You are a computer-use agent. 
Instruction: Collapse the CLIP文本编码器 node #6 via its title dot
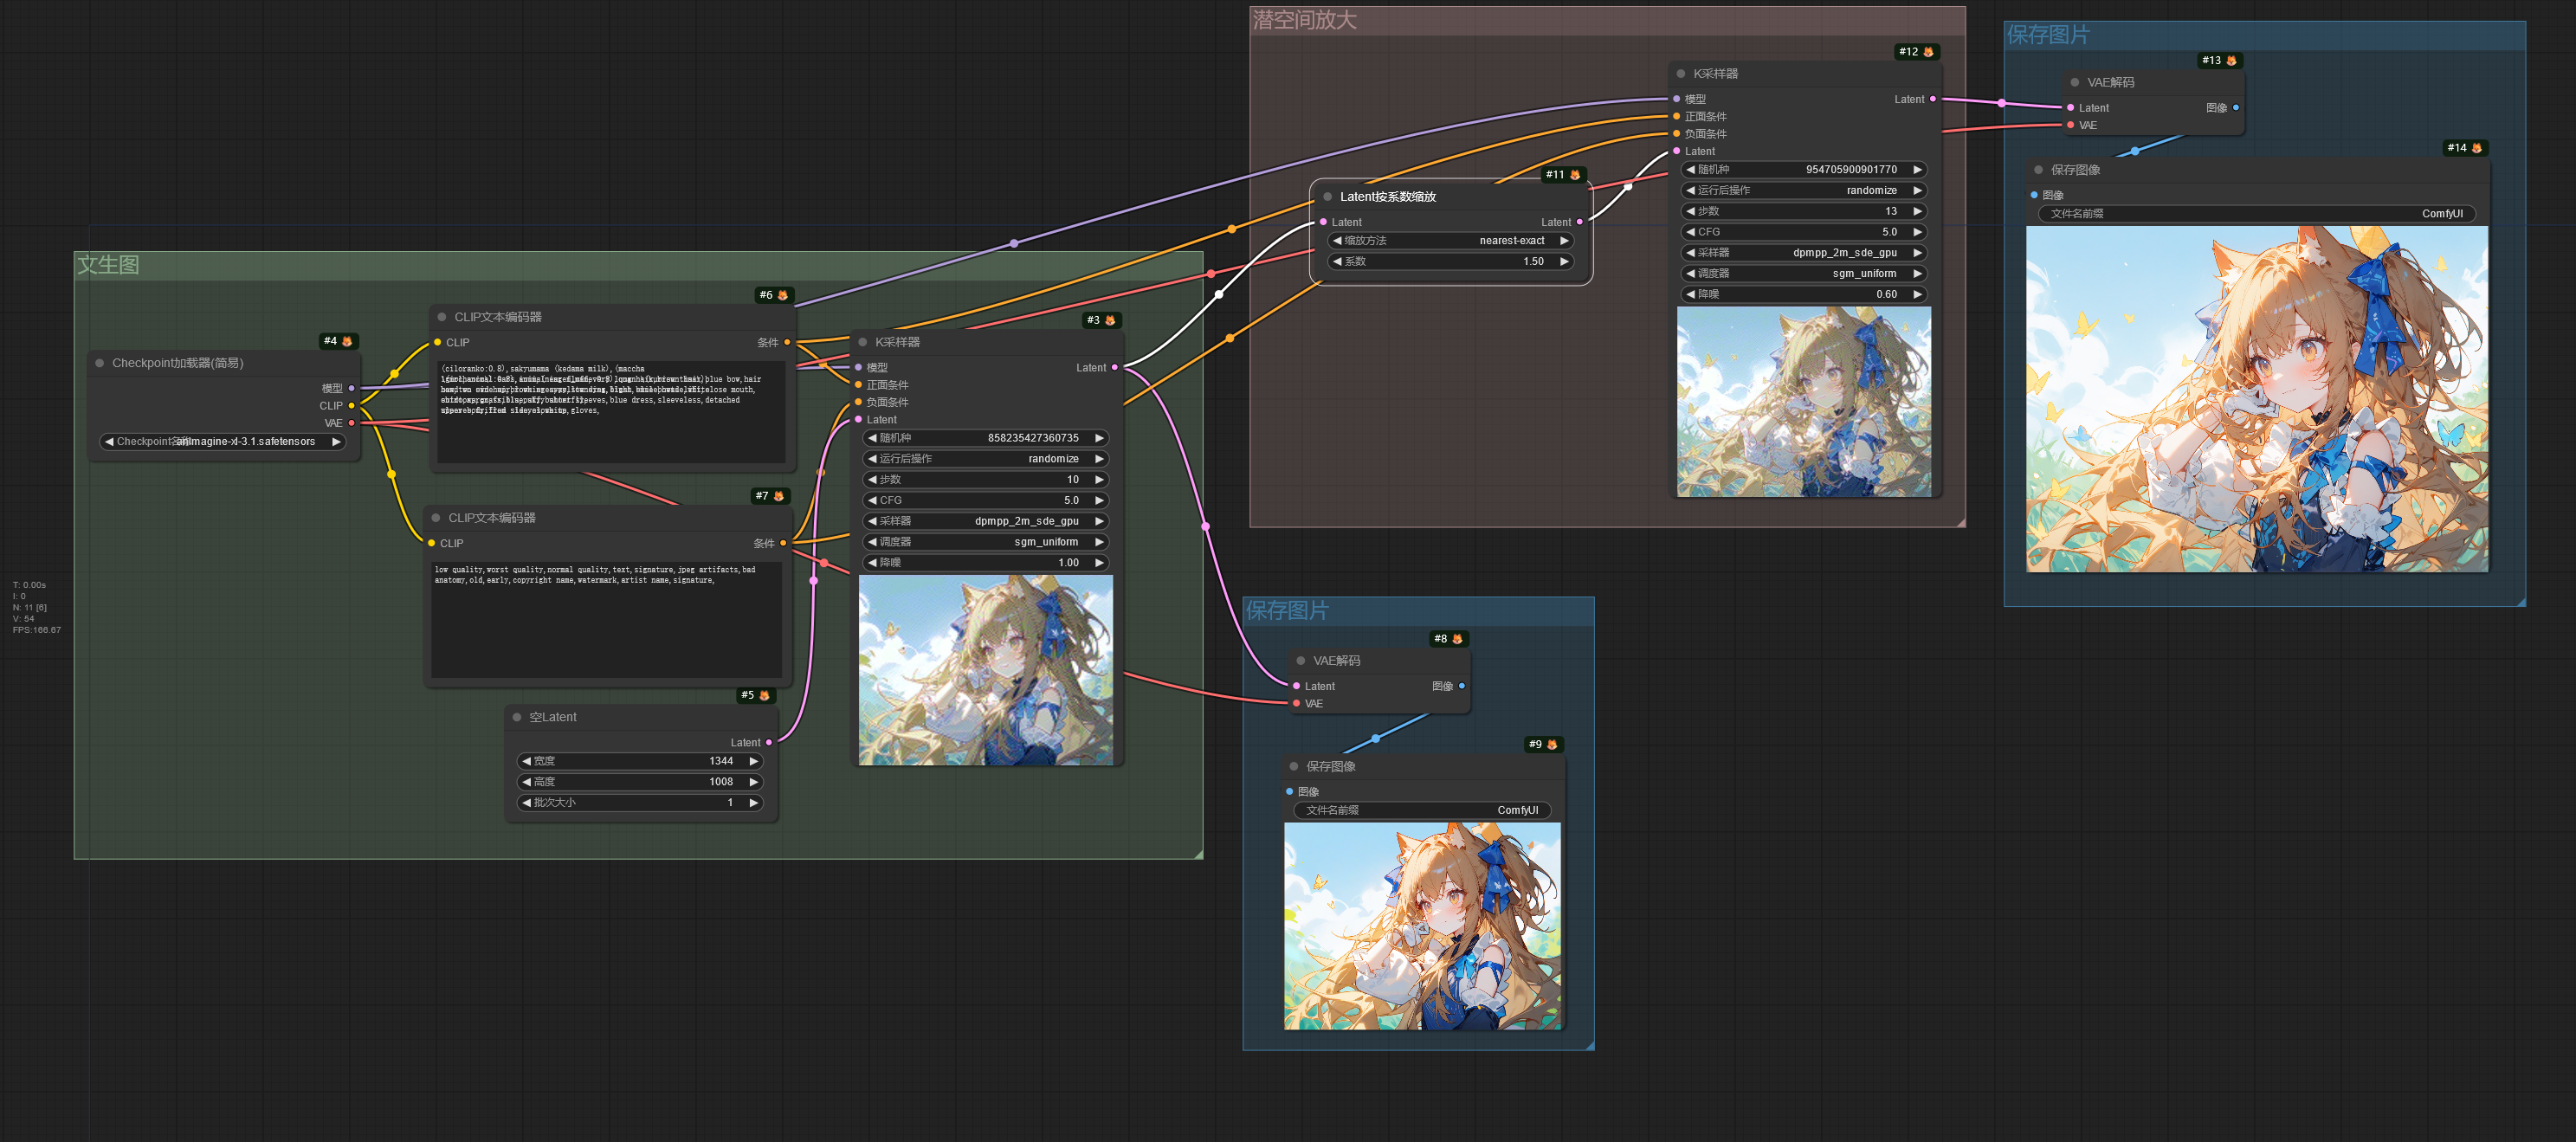[442, 316]
